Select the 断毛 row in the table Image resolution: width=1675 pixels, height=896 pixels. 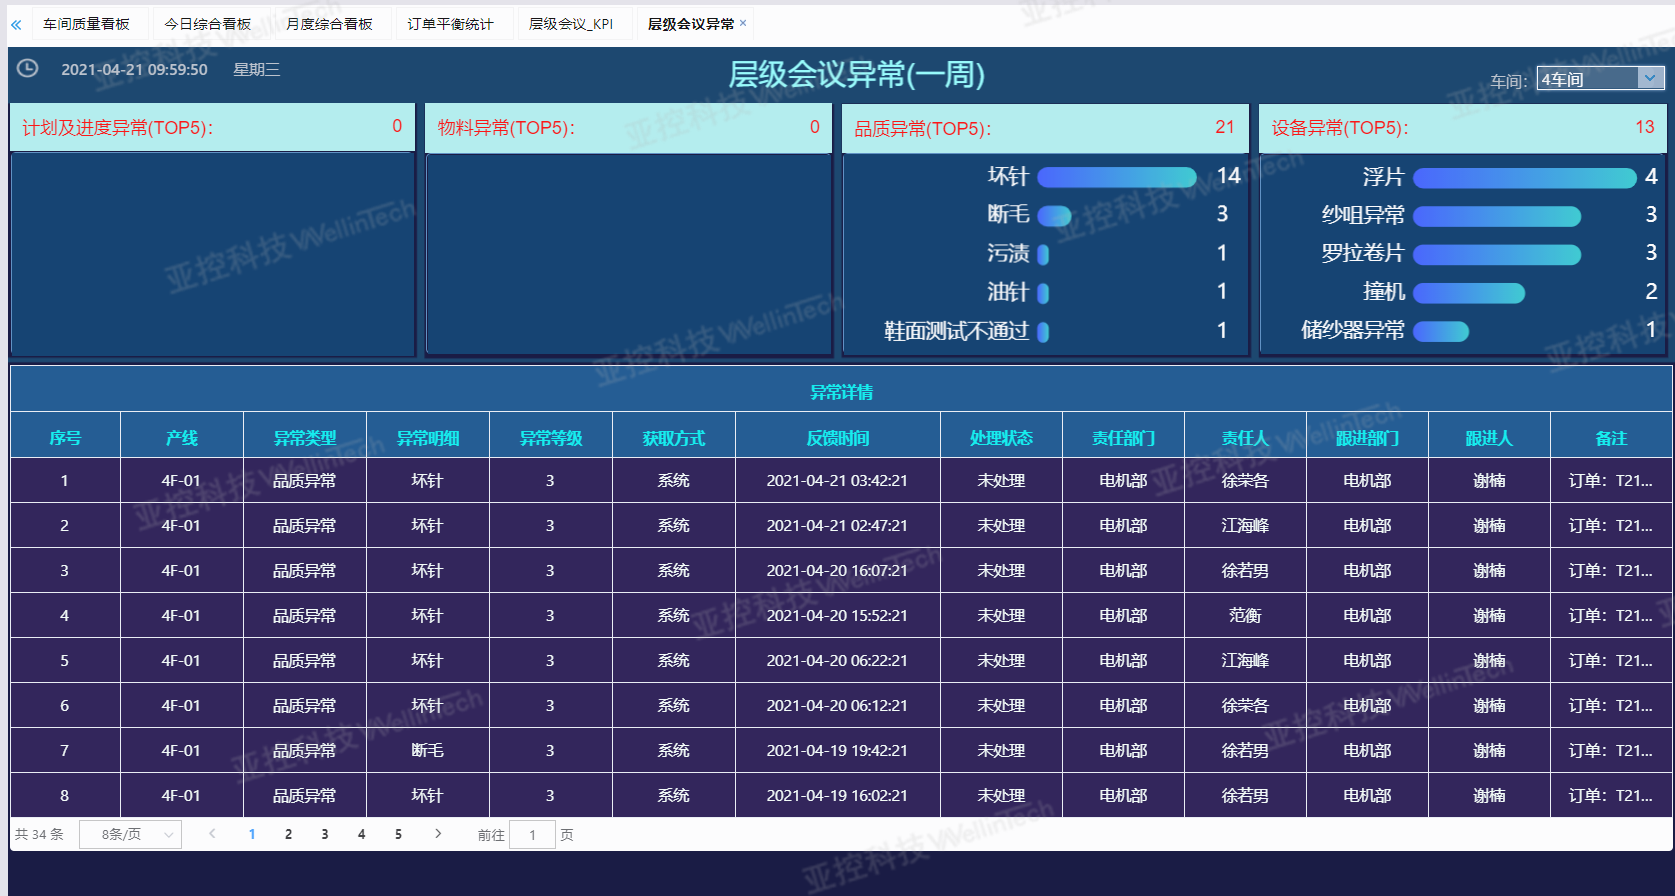click(x=841, y=750)
